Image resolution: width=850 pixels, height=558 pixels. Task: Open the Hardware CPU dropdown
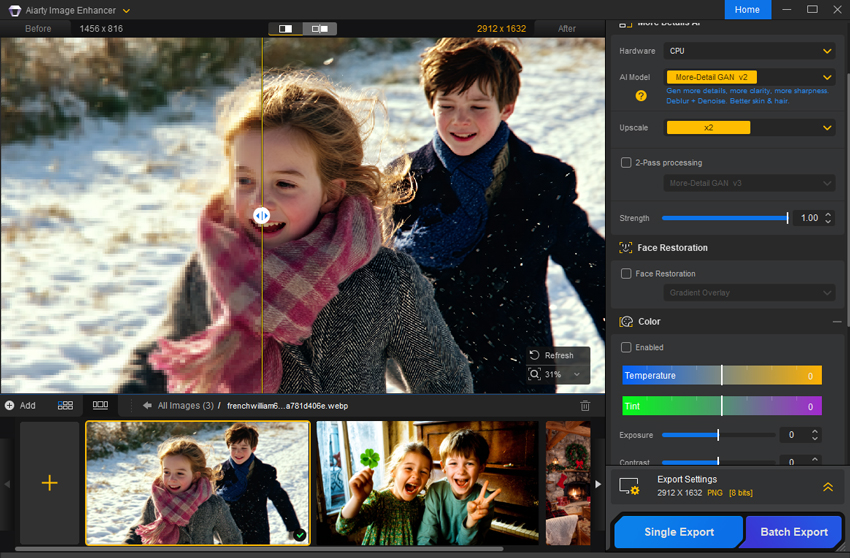point(749,51)
